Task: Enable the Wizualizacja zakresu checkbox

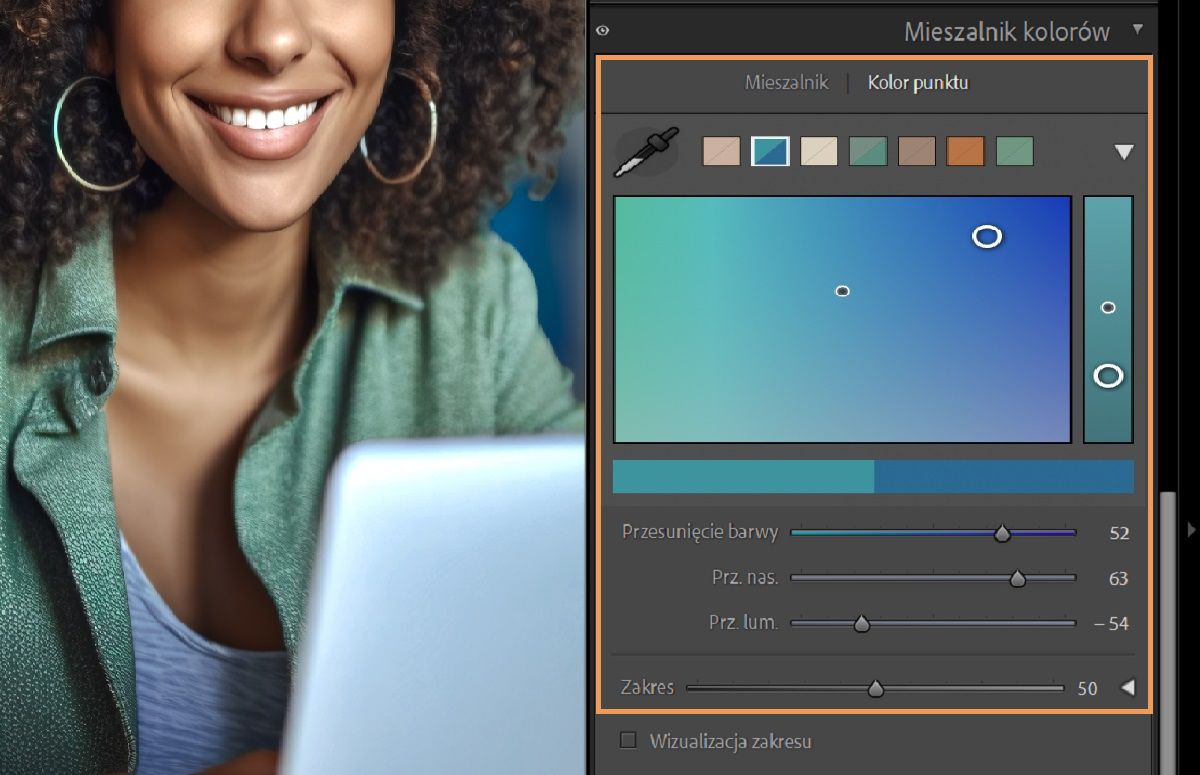Action: tap(628, 741)
